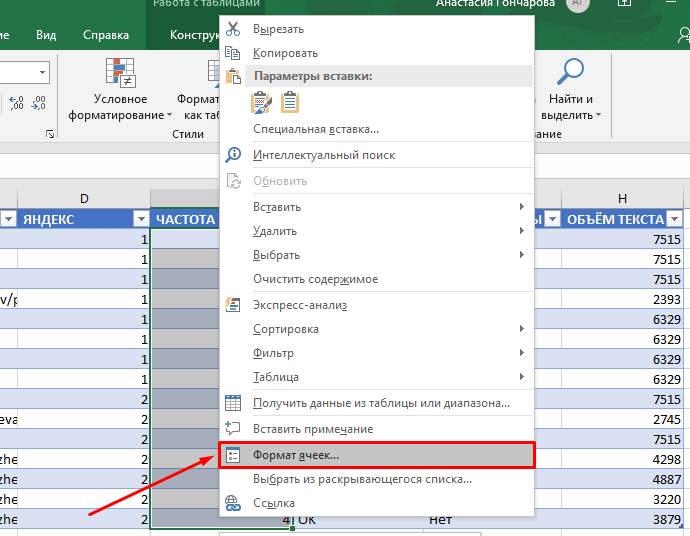Click the Cut (Вырезать) scissors icon

tap(233, 29)
